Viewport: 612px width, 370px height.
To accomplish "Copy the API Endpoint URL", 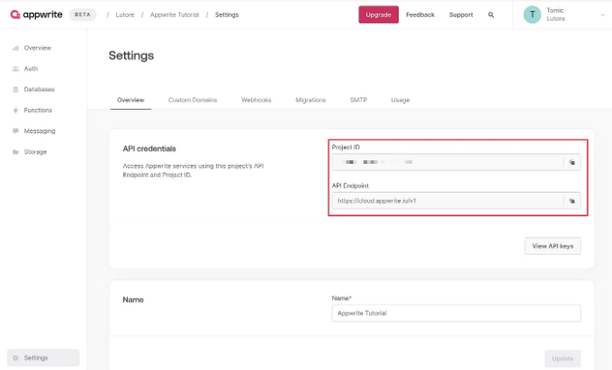I will pos(572,201).
